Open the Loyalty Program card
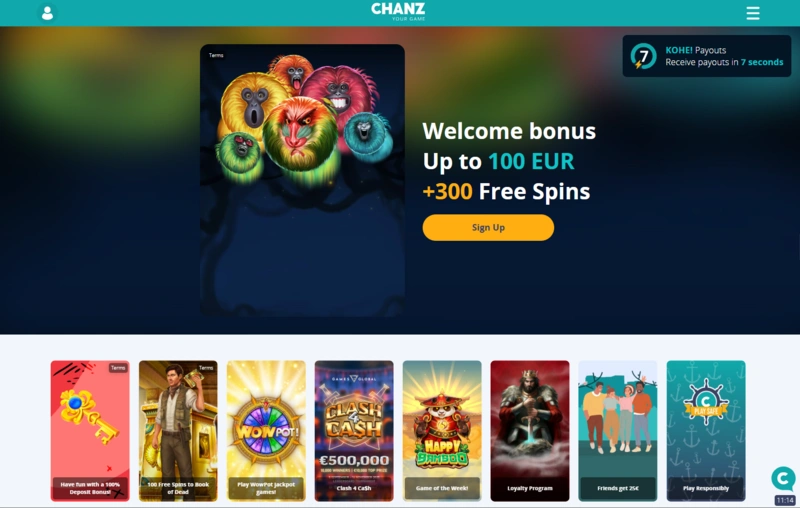 point(530,431)
